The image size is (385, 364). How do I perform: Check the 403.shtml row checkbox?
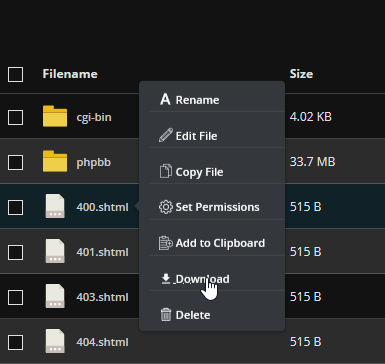coord(15,297)
